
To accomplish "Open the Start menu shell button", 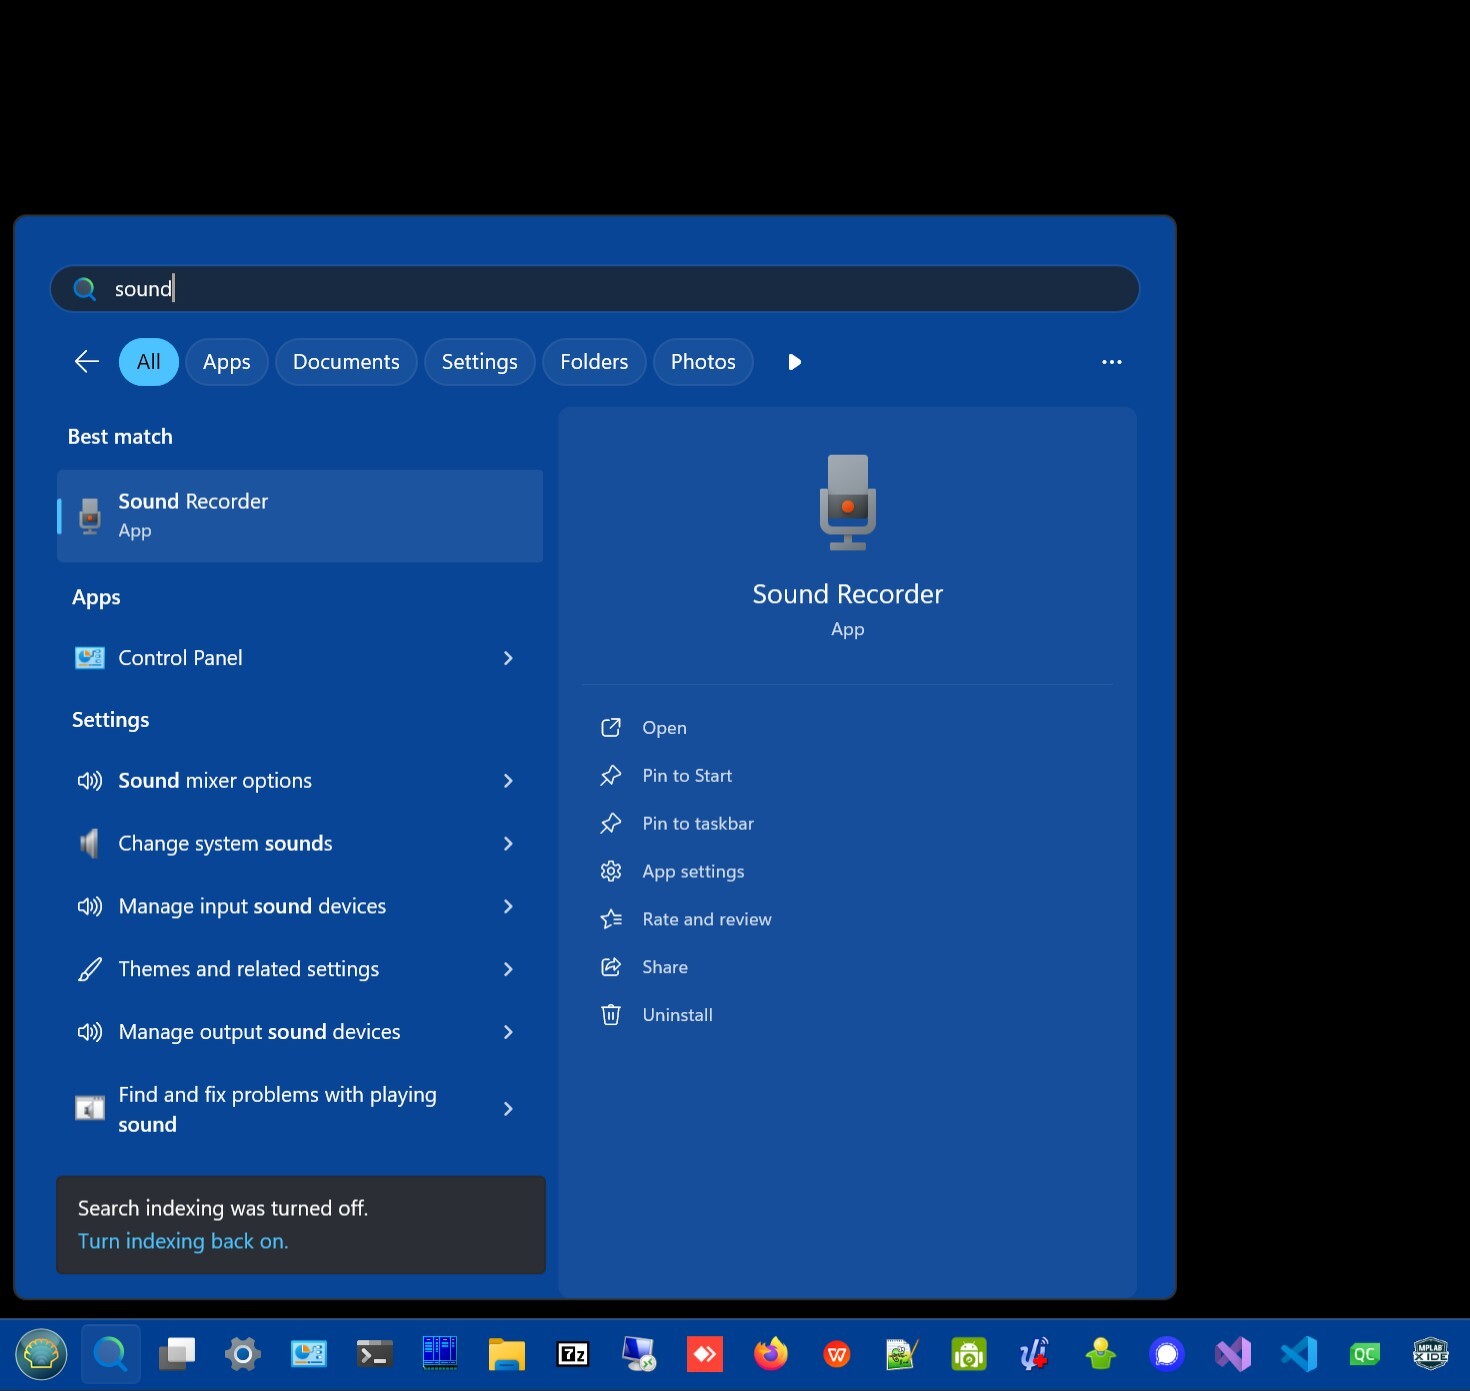I will [x=41, y=1355].
